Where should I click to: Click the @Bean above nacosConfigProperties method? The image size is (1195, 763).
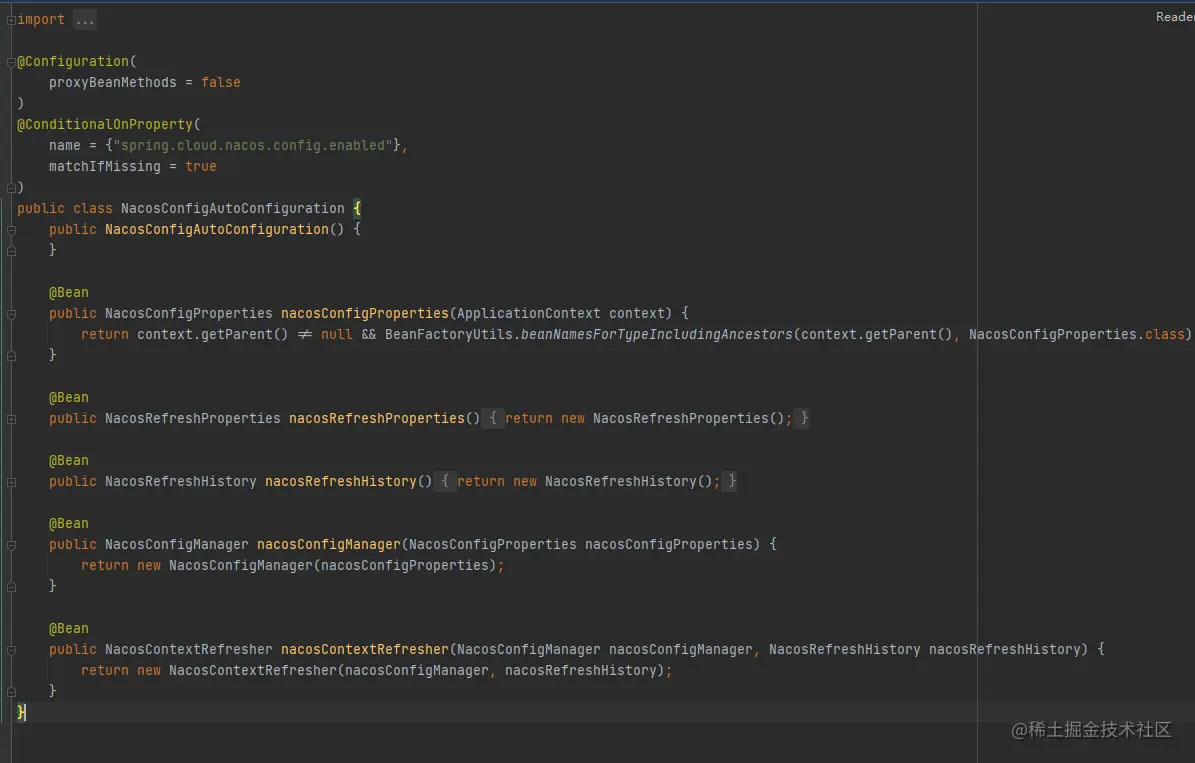click(x=69, y=293)
